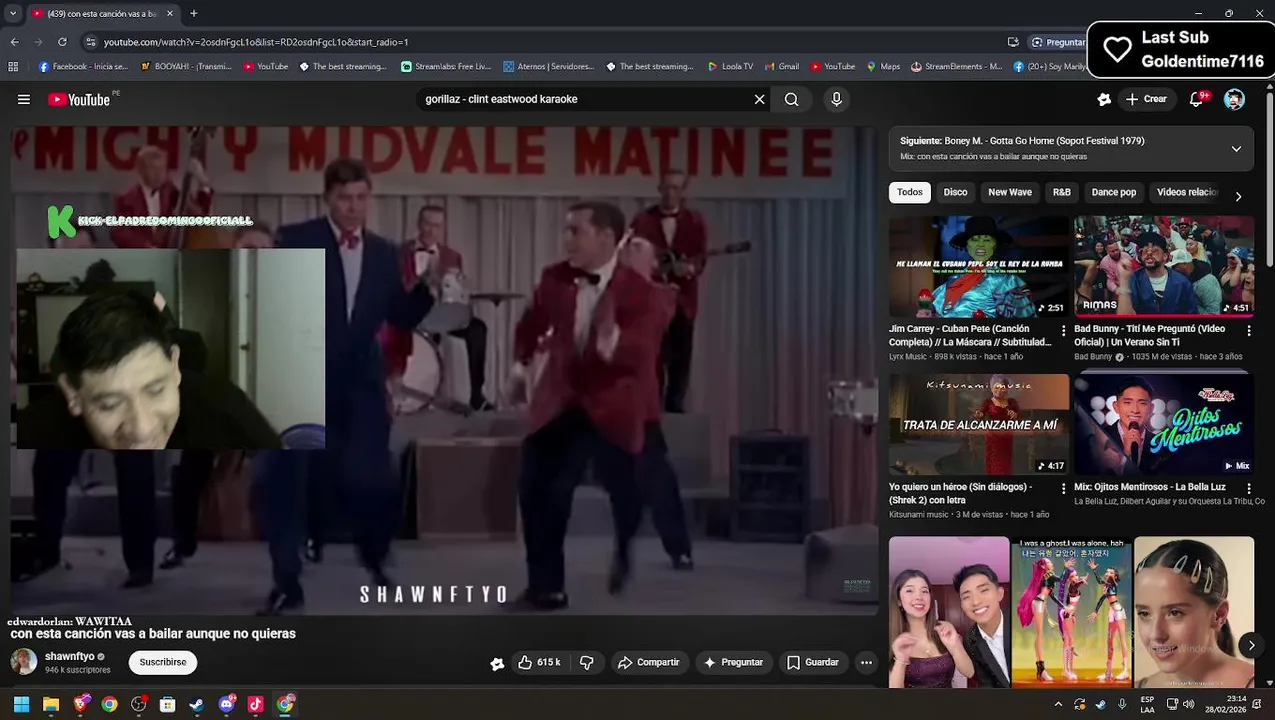Start voice search with the microphone icon
Image resolution: width=1275 pixels, height=720 pixels.
pos(837,99)
